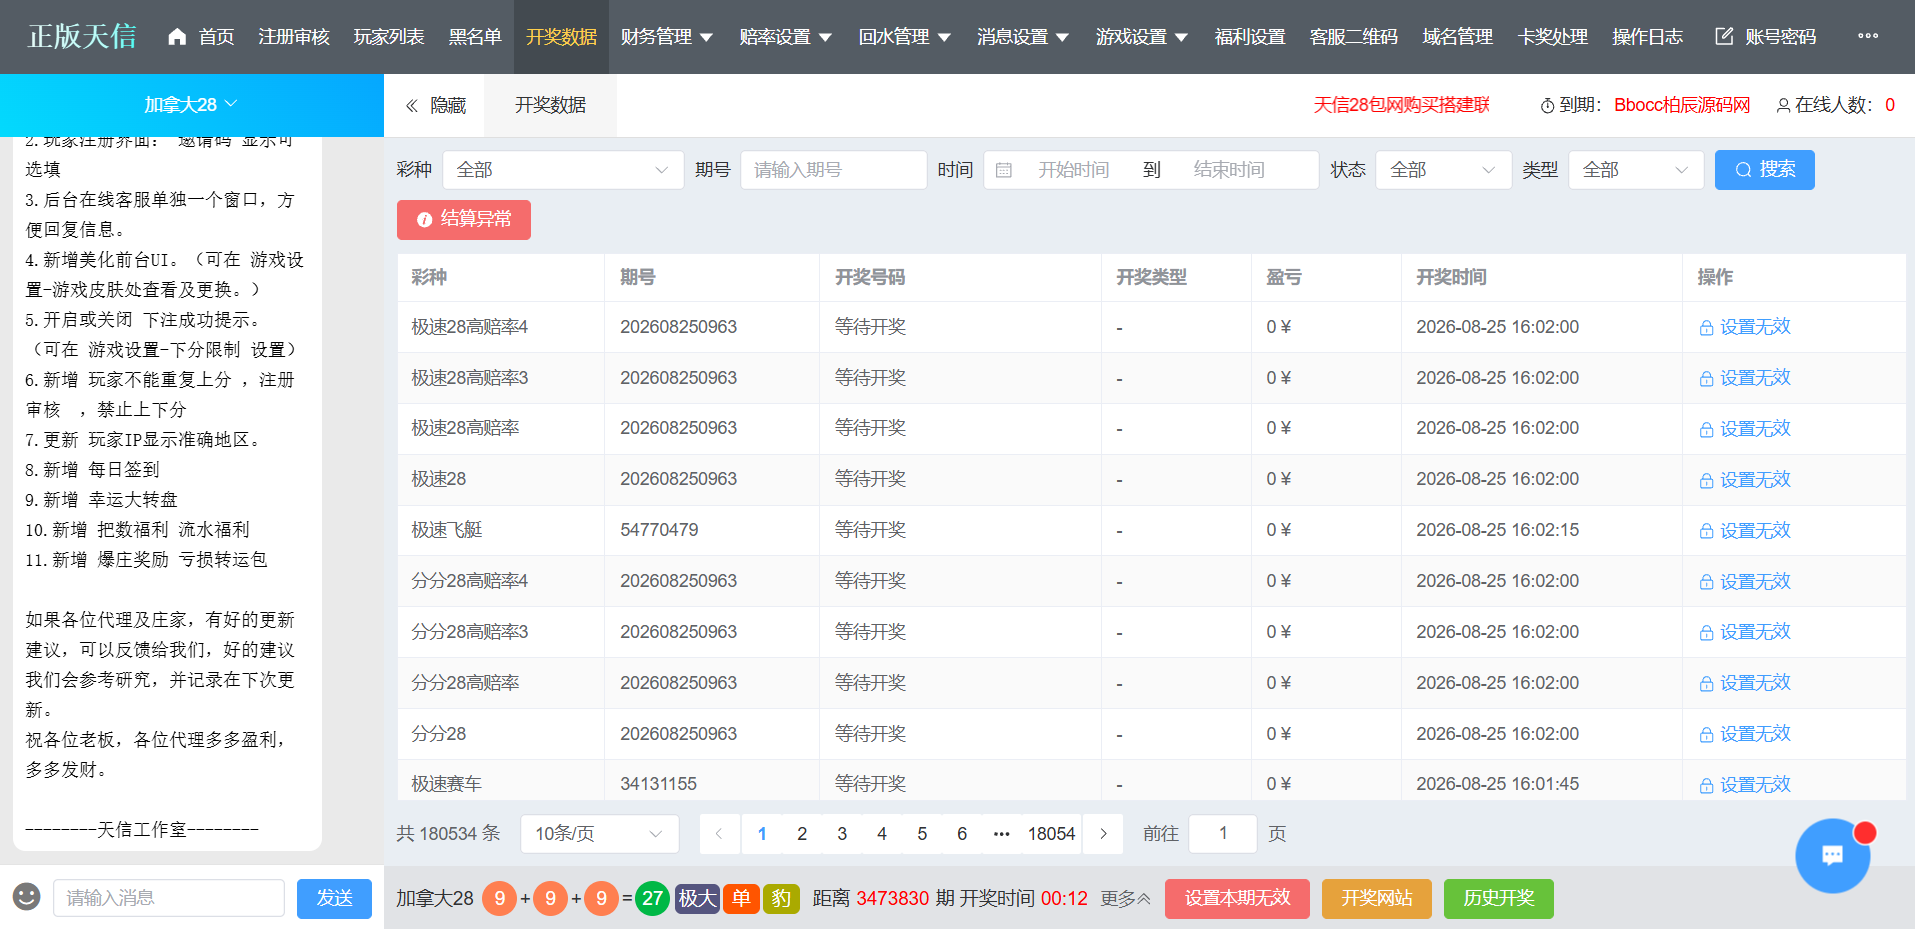This screenshot has height=929, width=1915.
Task: Click lock icon for 极速28高赔率3 row
Action: tap(1706, 379)
